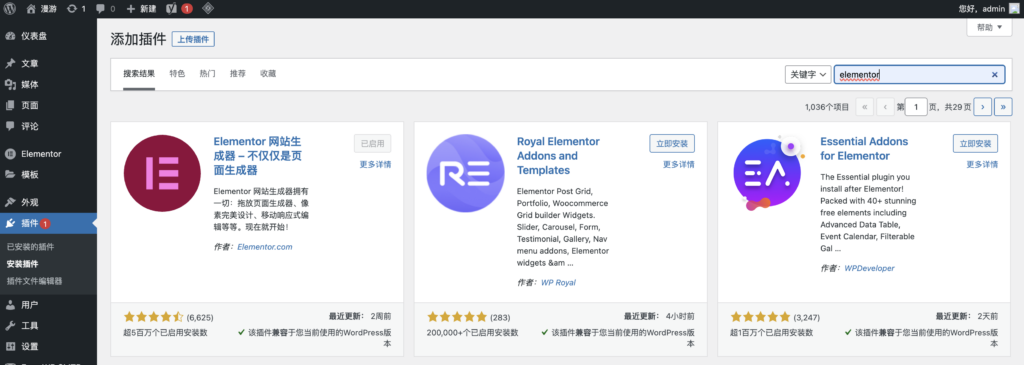This screenshot has width=1024, height=365.
Task: Click the Essential Addons logo
Action: 769,173
